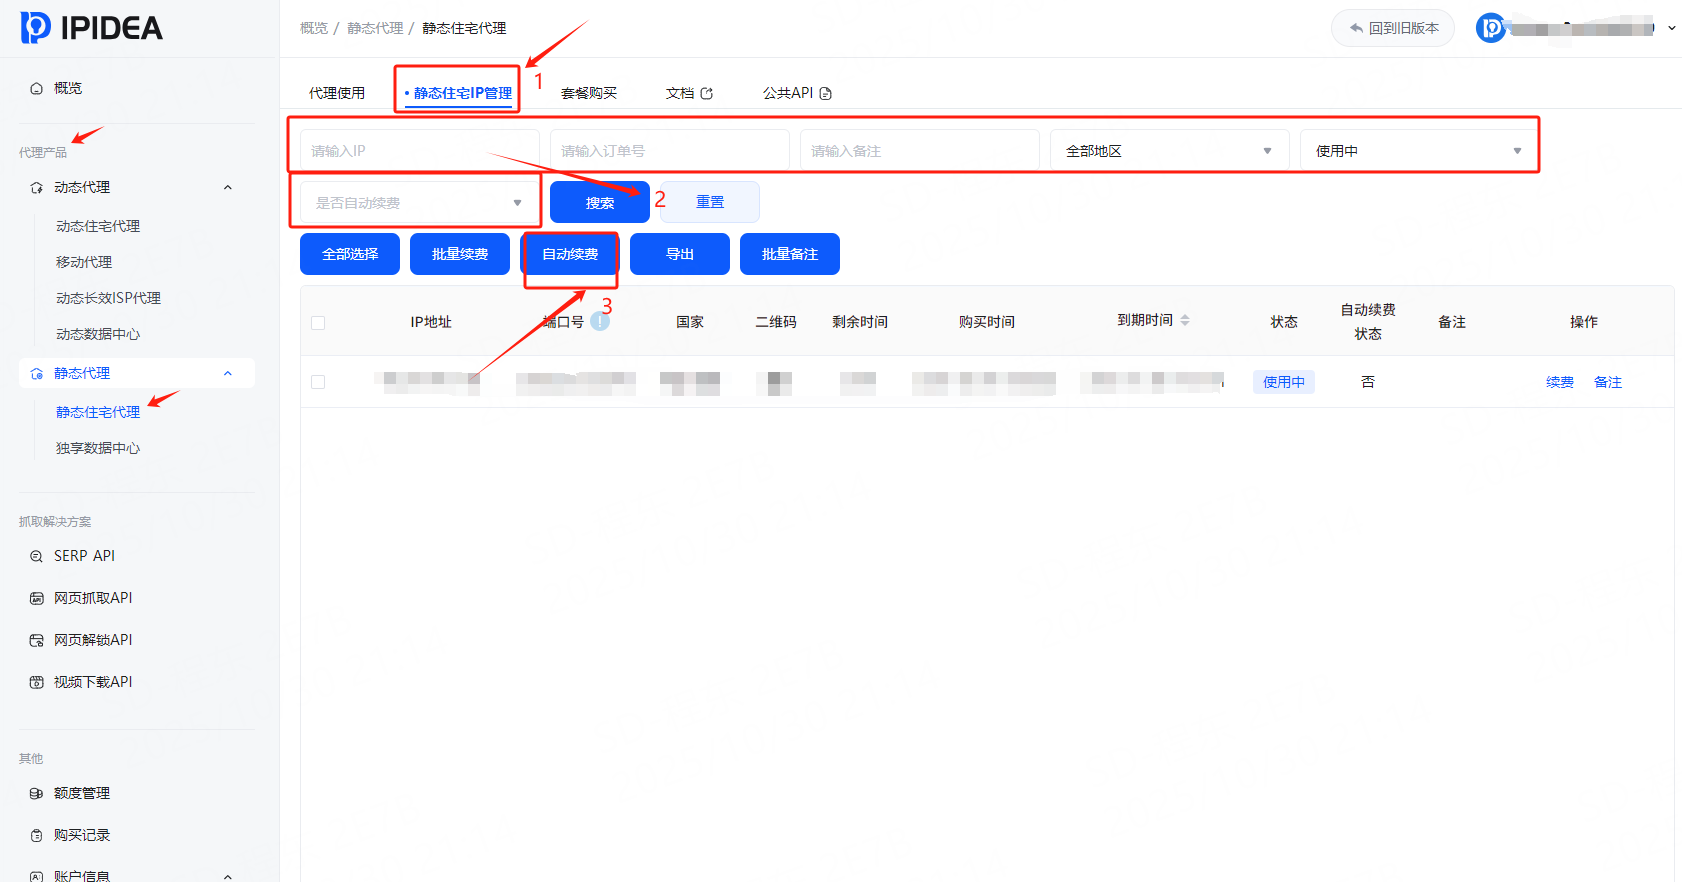Click the sort arrows beside 到期时间
1682x882 pixels.
1185,320
